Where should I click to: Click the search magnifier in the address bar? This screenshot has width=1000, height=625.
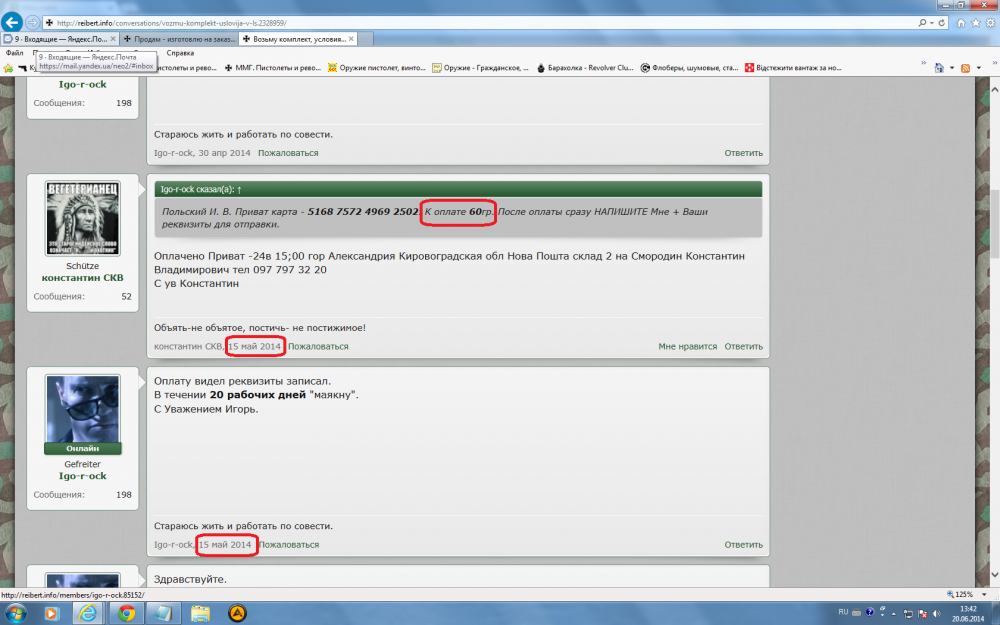tap(922, 22)
